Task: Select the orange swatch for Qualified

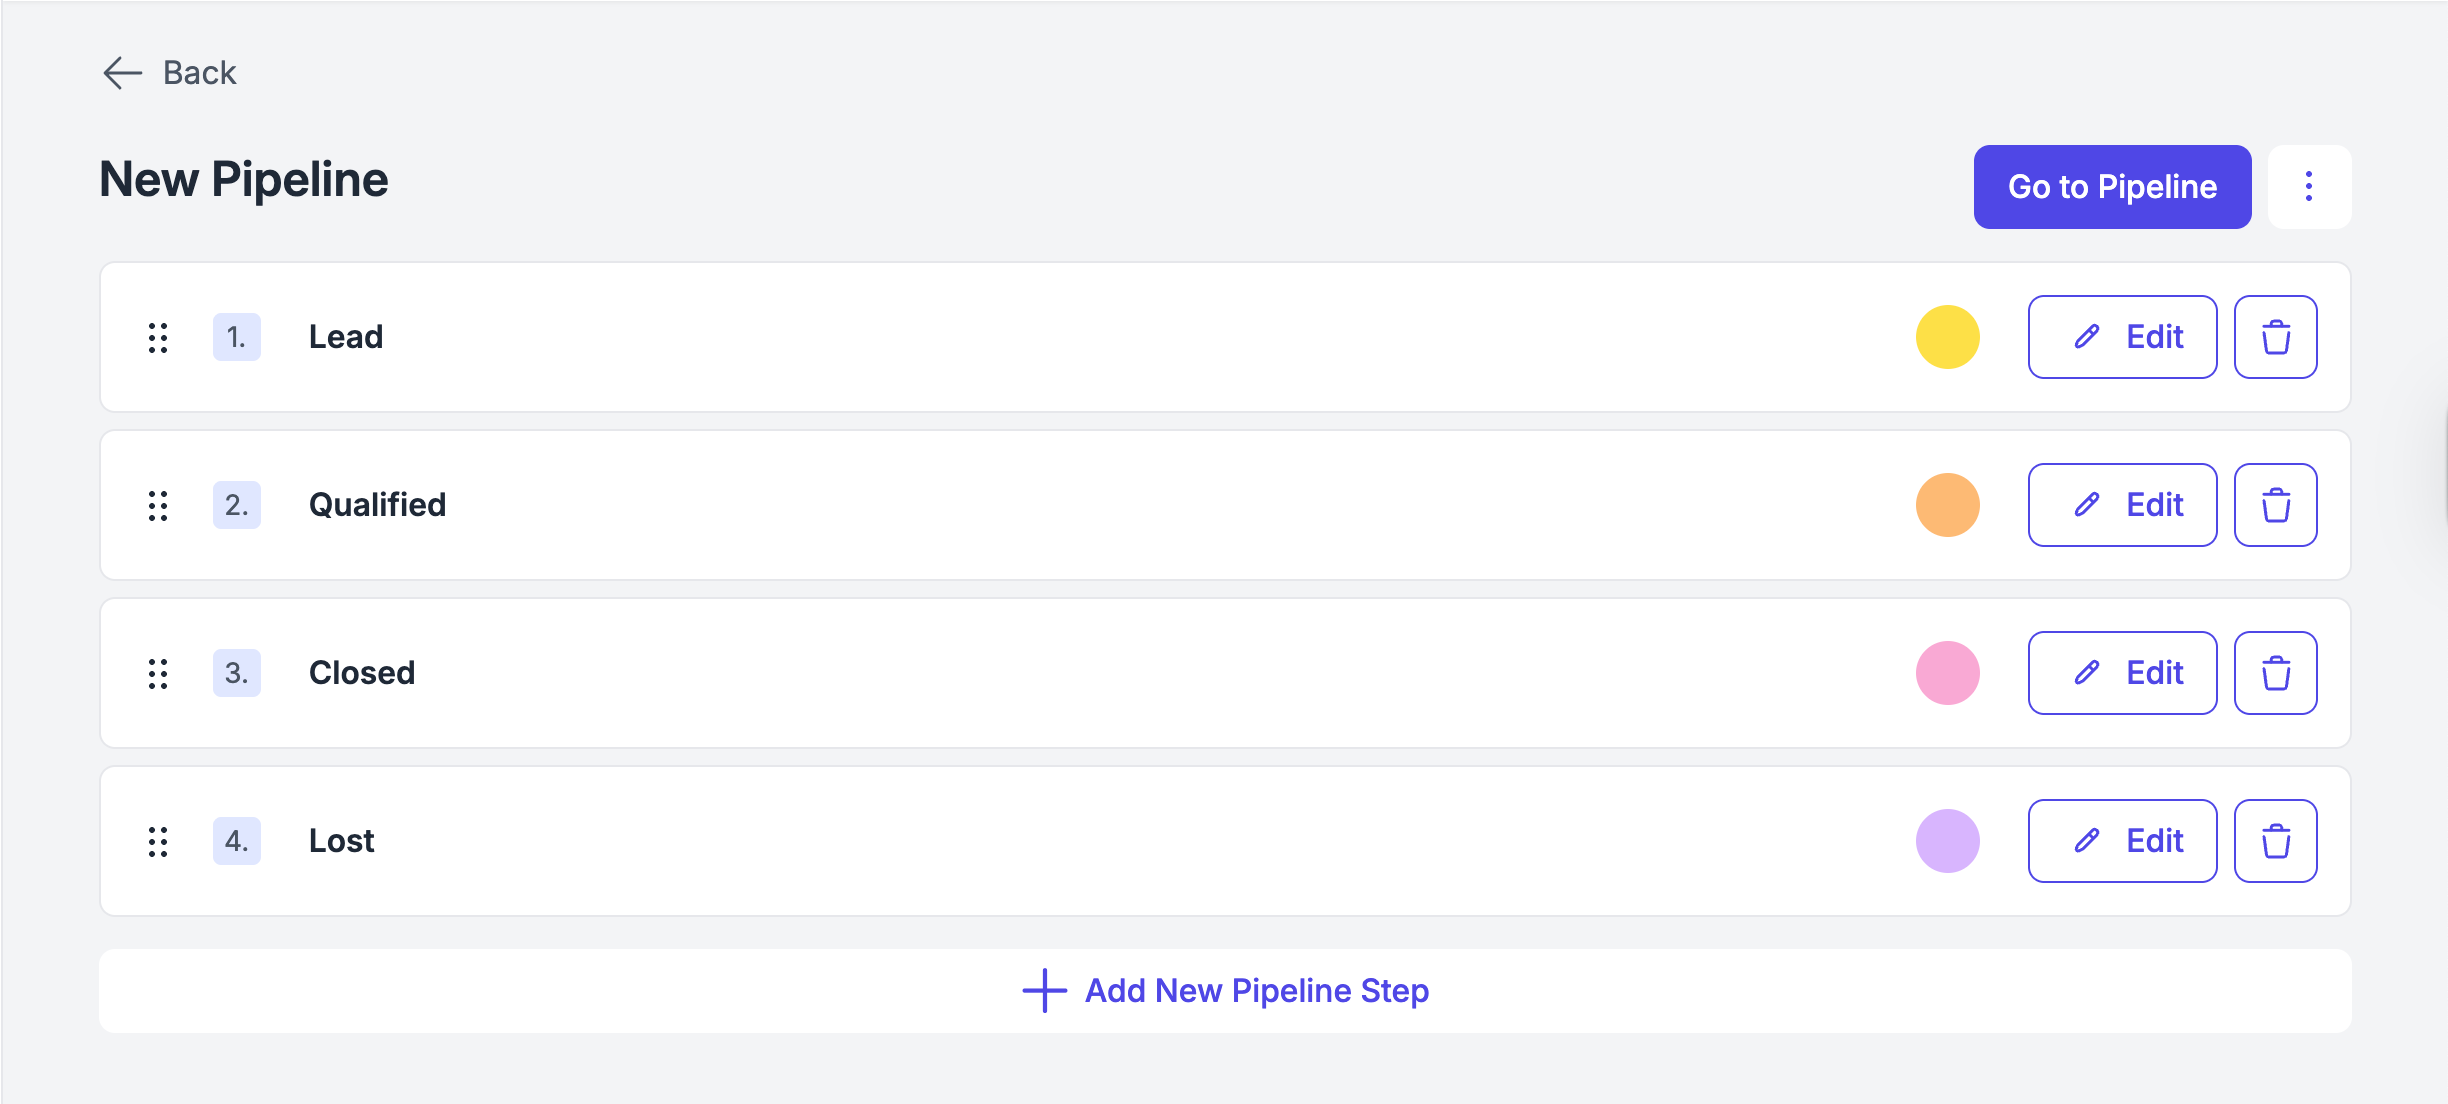Action: (1947, 505)
